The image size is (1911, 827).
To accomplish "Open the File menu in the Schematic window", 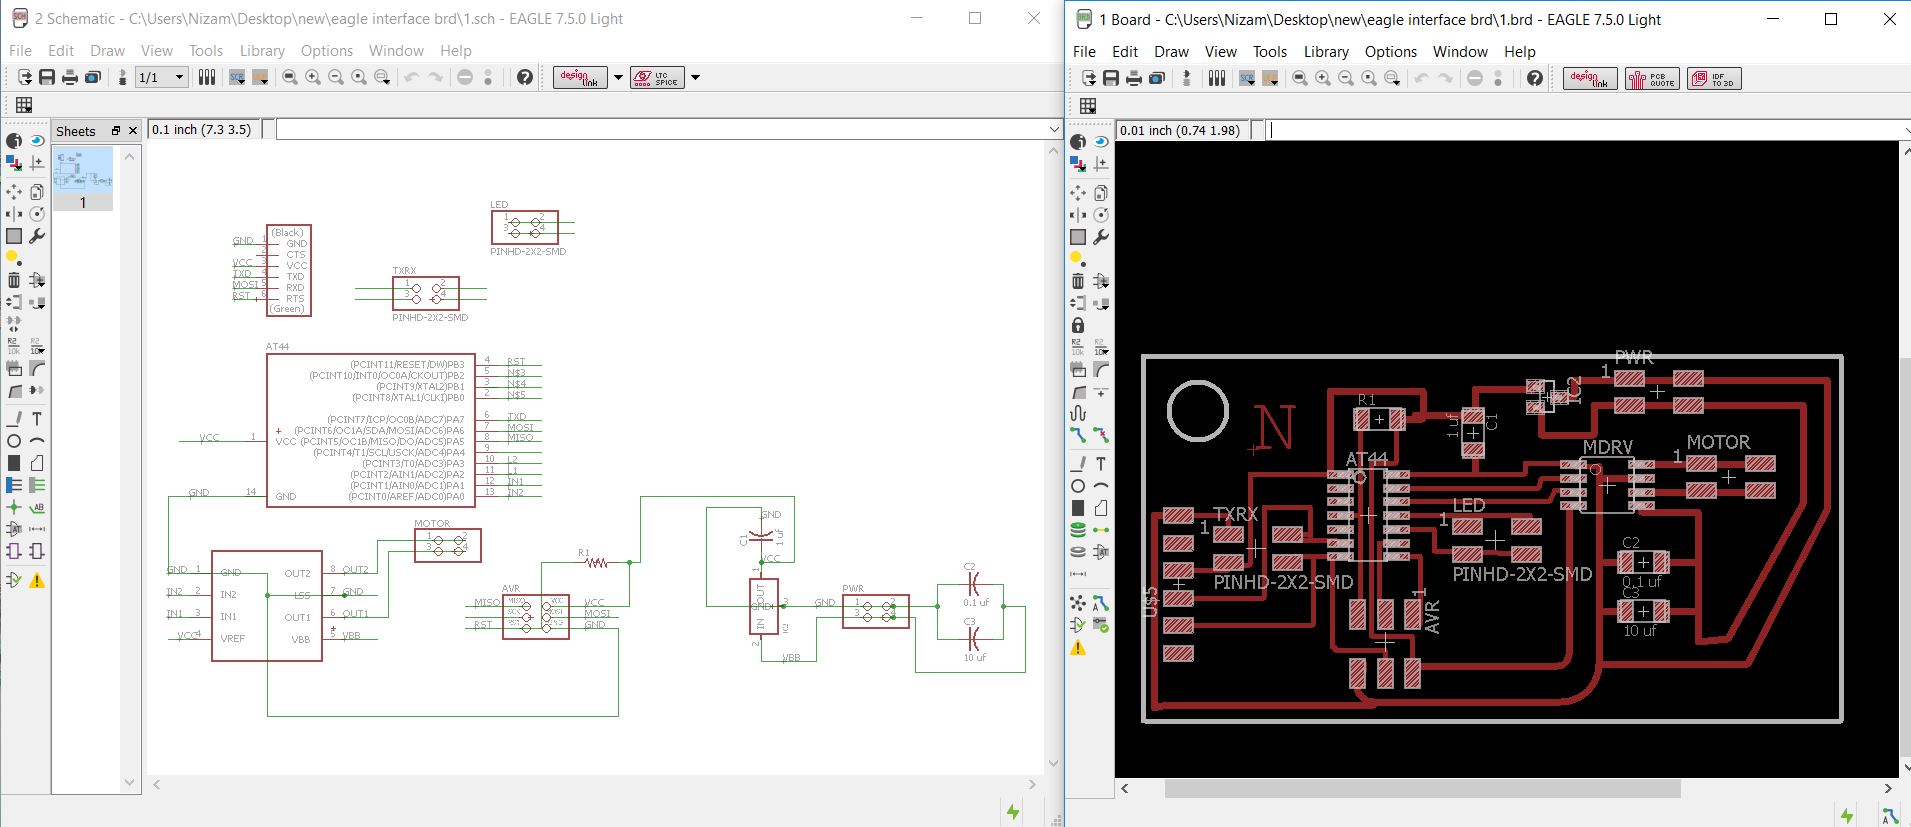I will [20, 50].
